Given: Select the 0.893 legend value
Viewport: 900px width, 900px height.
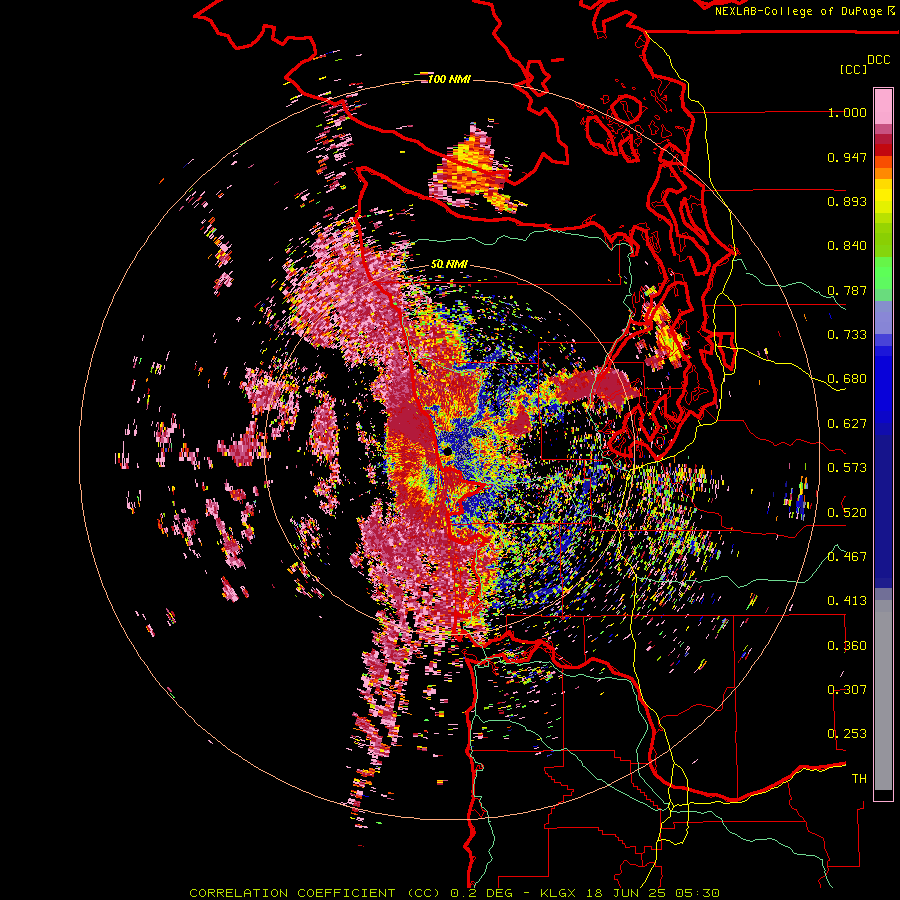Looking at the screenshot, I should click(847, 201).
